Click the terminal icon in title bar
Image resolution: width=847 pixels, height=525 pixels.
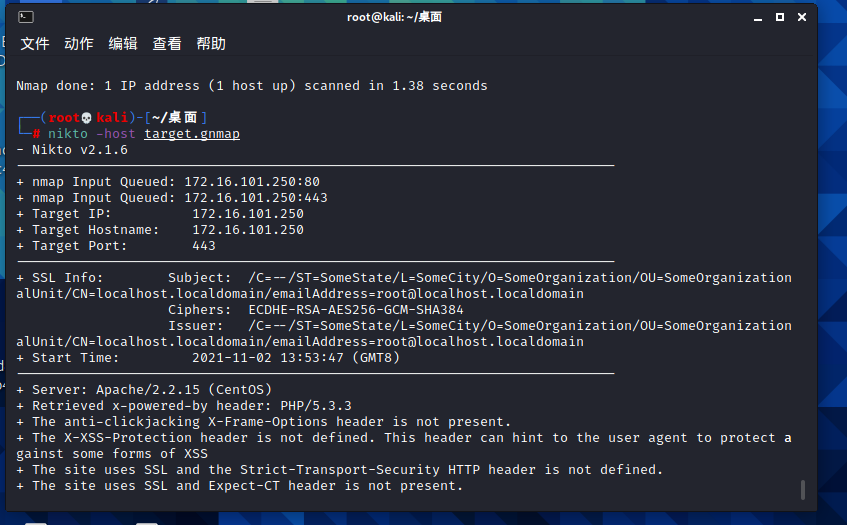click(x=26, y=17)
